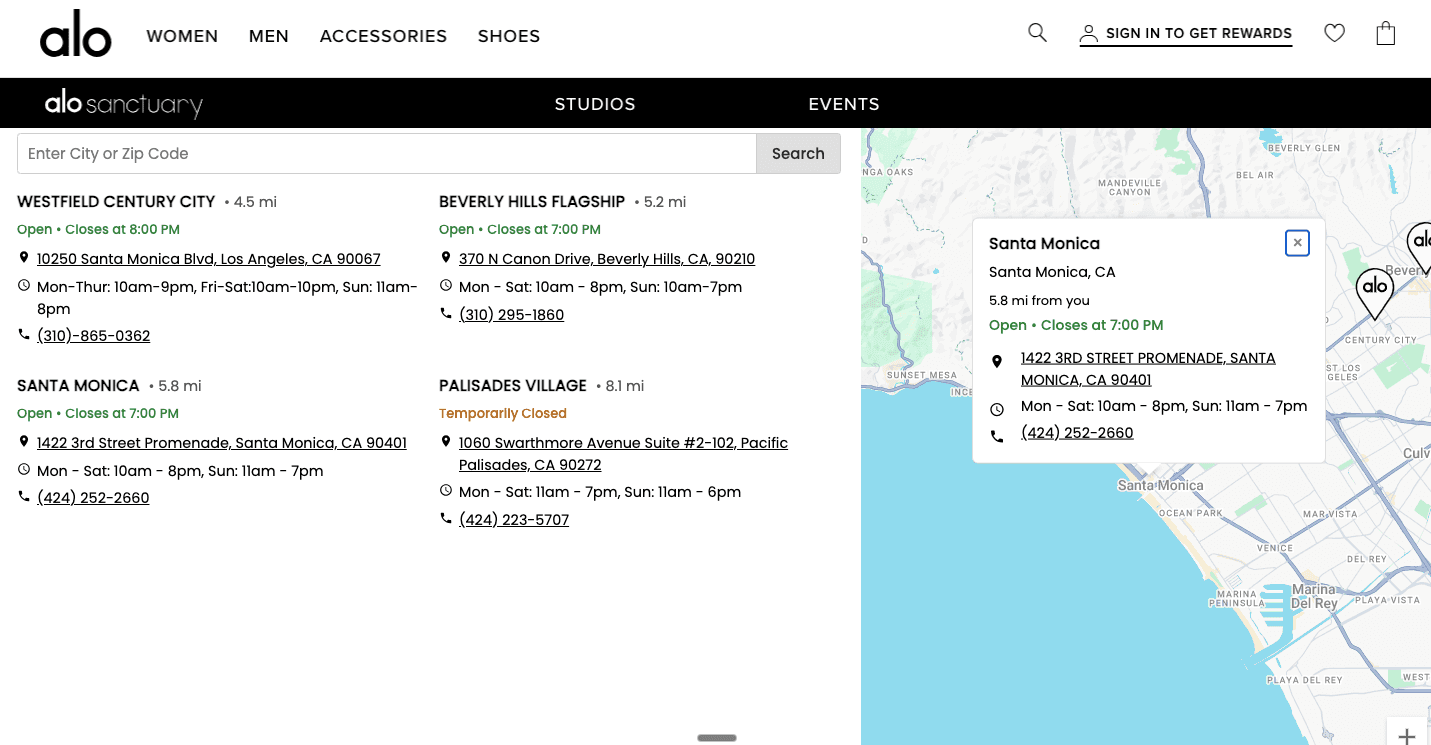Select the Palisades Village store title
Image resolution: width=1431 pixels, height=745 pixels.
click(513, 386)
